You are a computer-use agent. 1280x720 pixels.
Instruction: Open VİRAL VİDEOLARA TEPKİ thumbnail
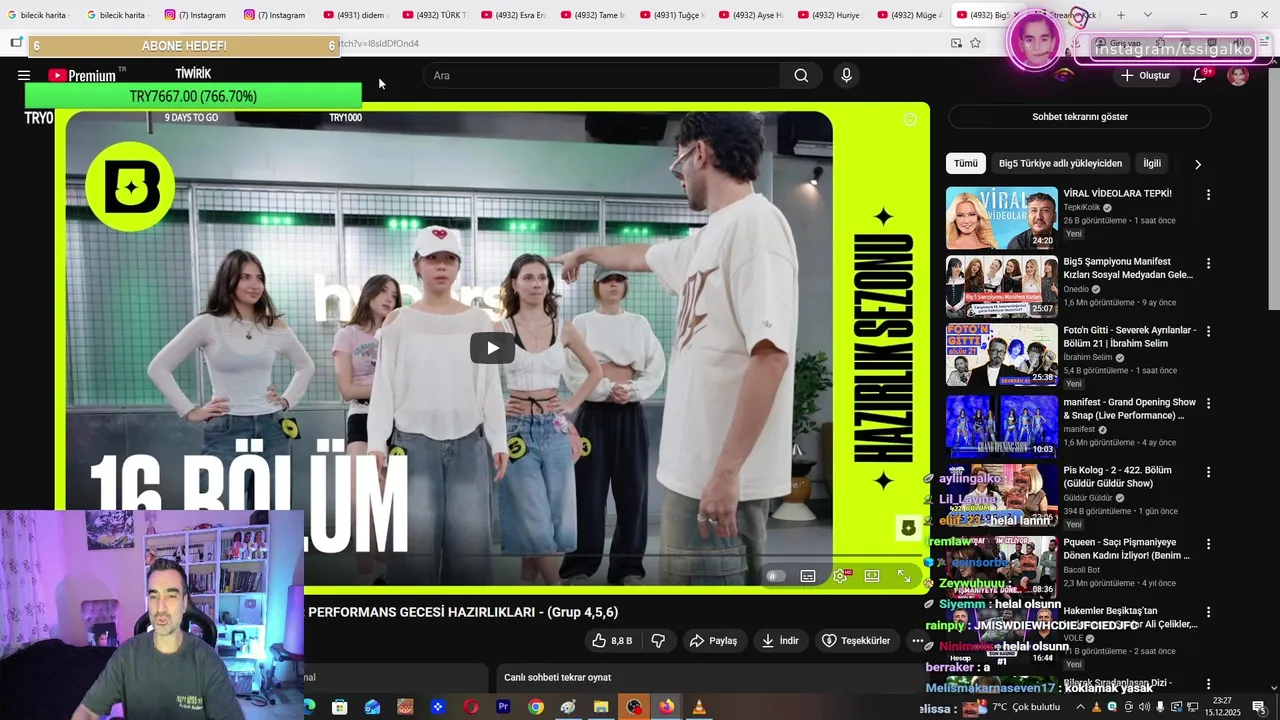pos(1002,218)
